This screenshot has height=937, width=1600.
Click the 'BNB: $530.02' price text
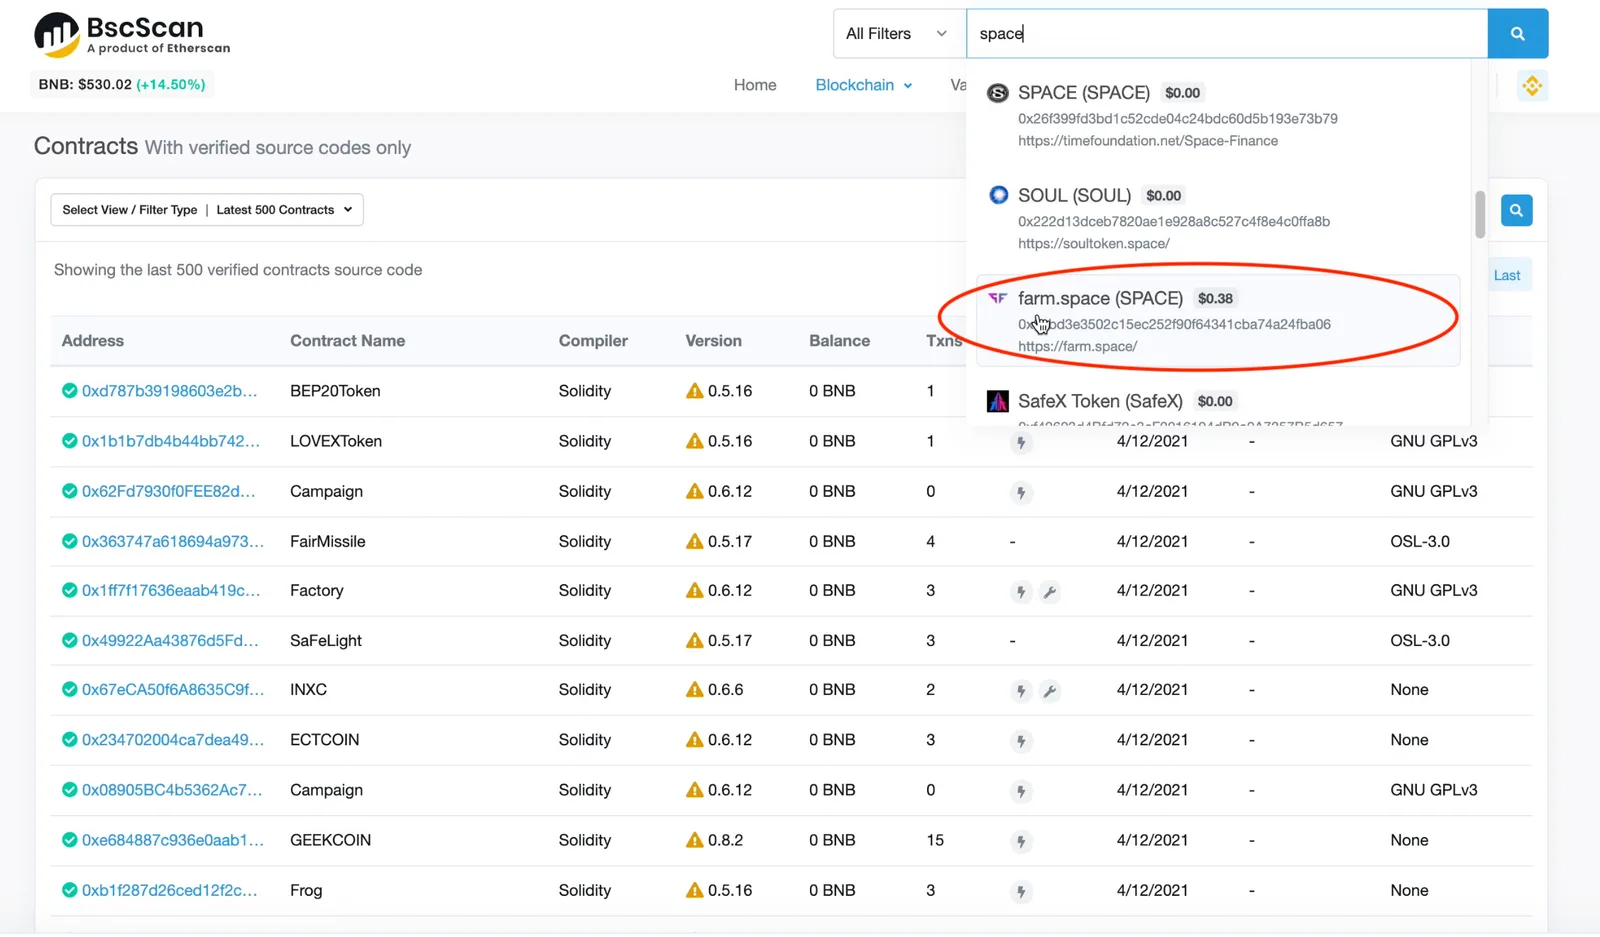click(x=85, y=85)
